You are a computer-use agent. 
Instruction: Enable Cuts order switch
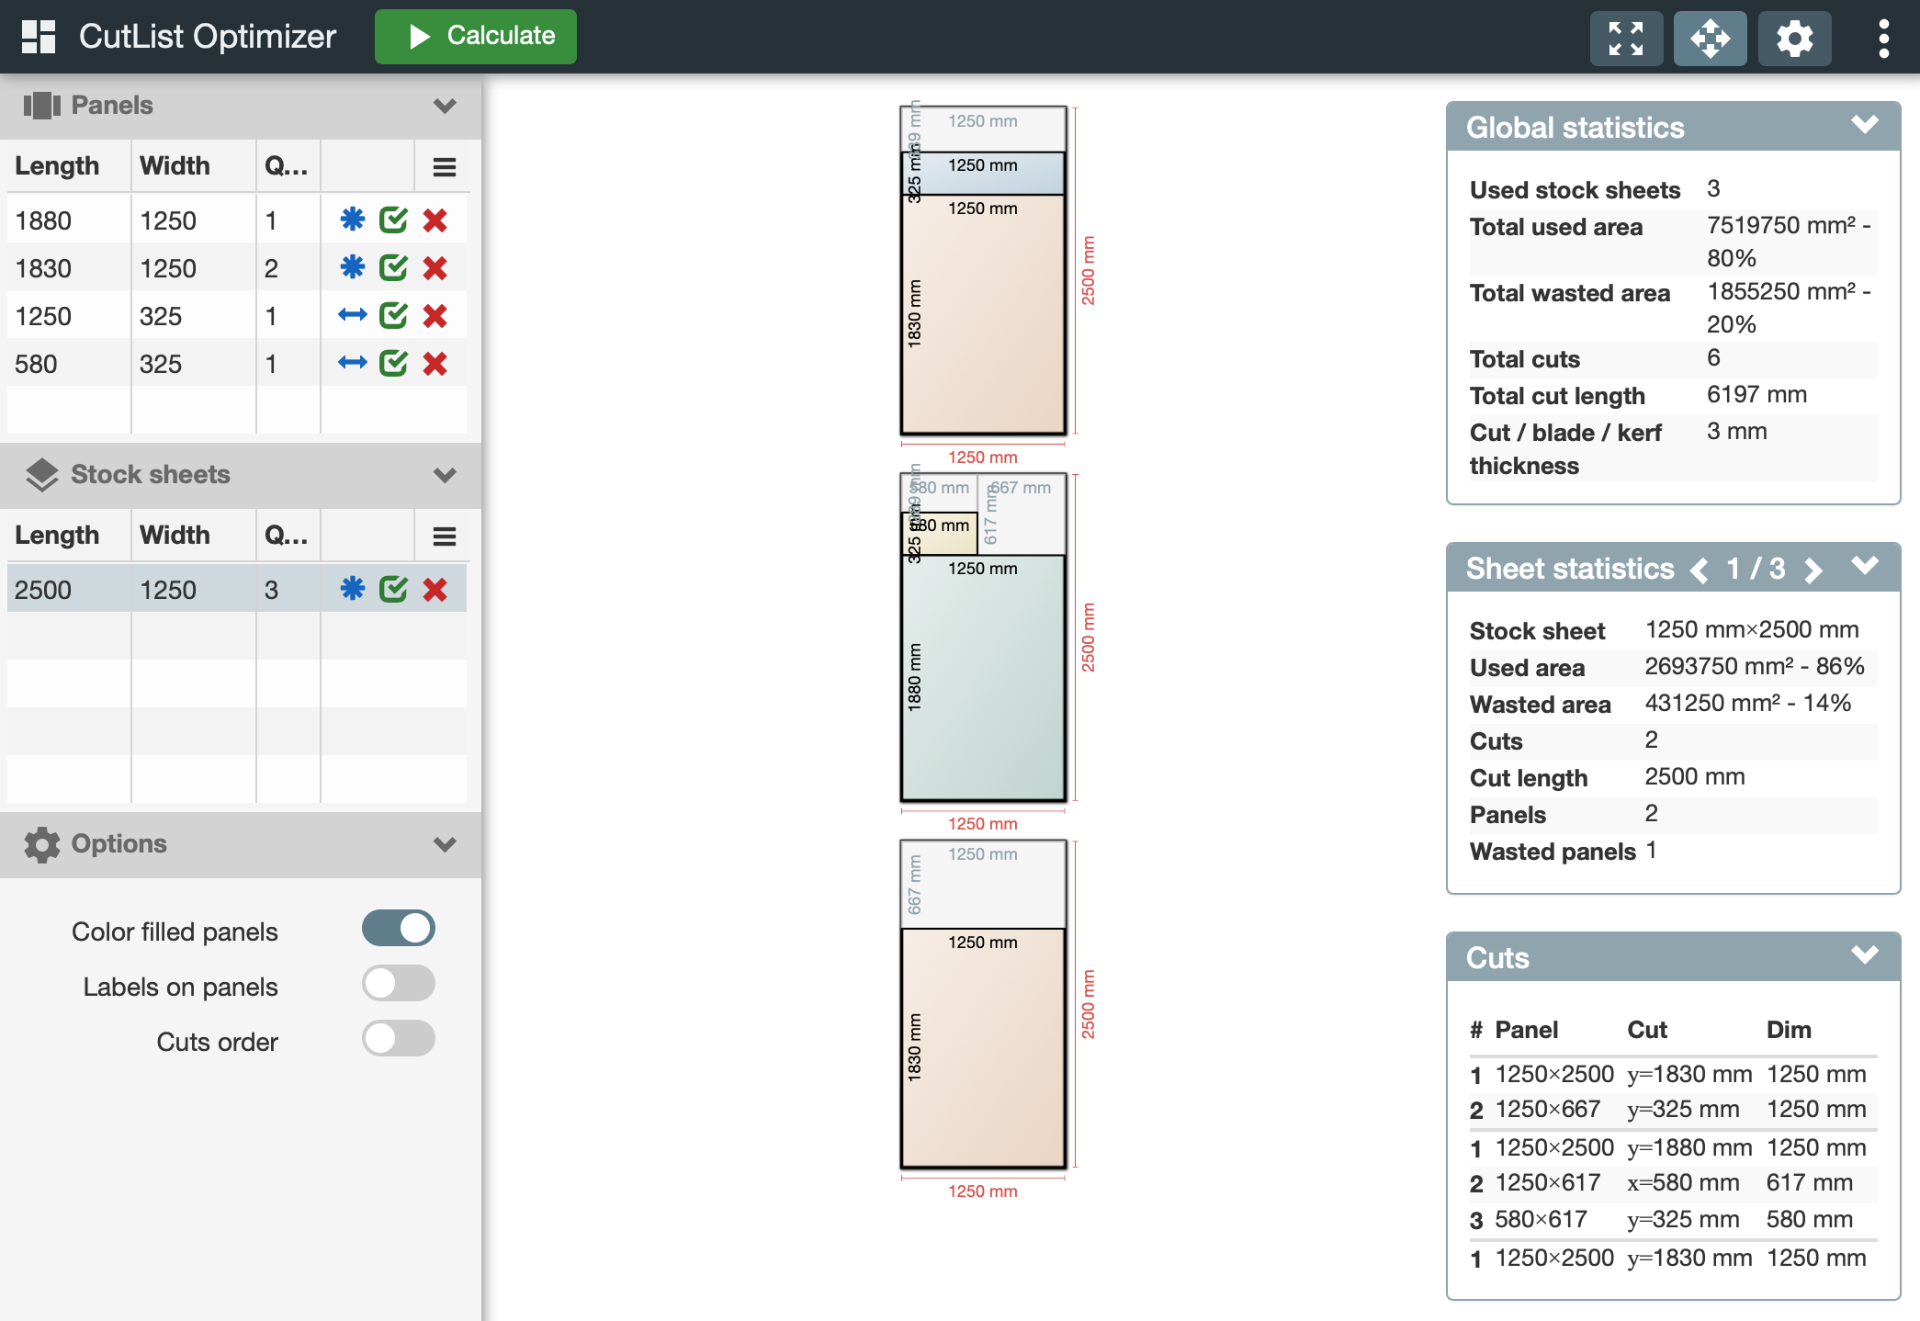(398, 1038)
